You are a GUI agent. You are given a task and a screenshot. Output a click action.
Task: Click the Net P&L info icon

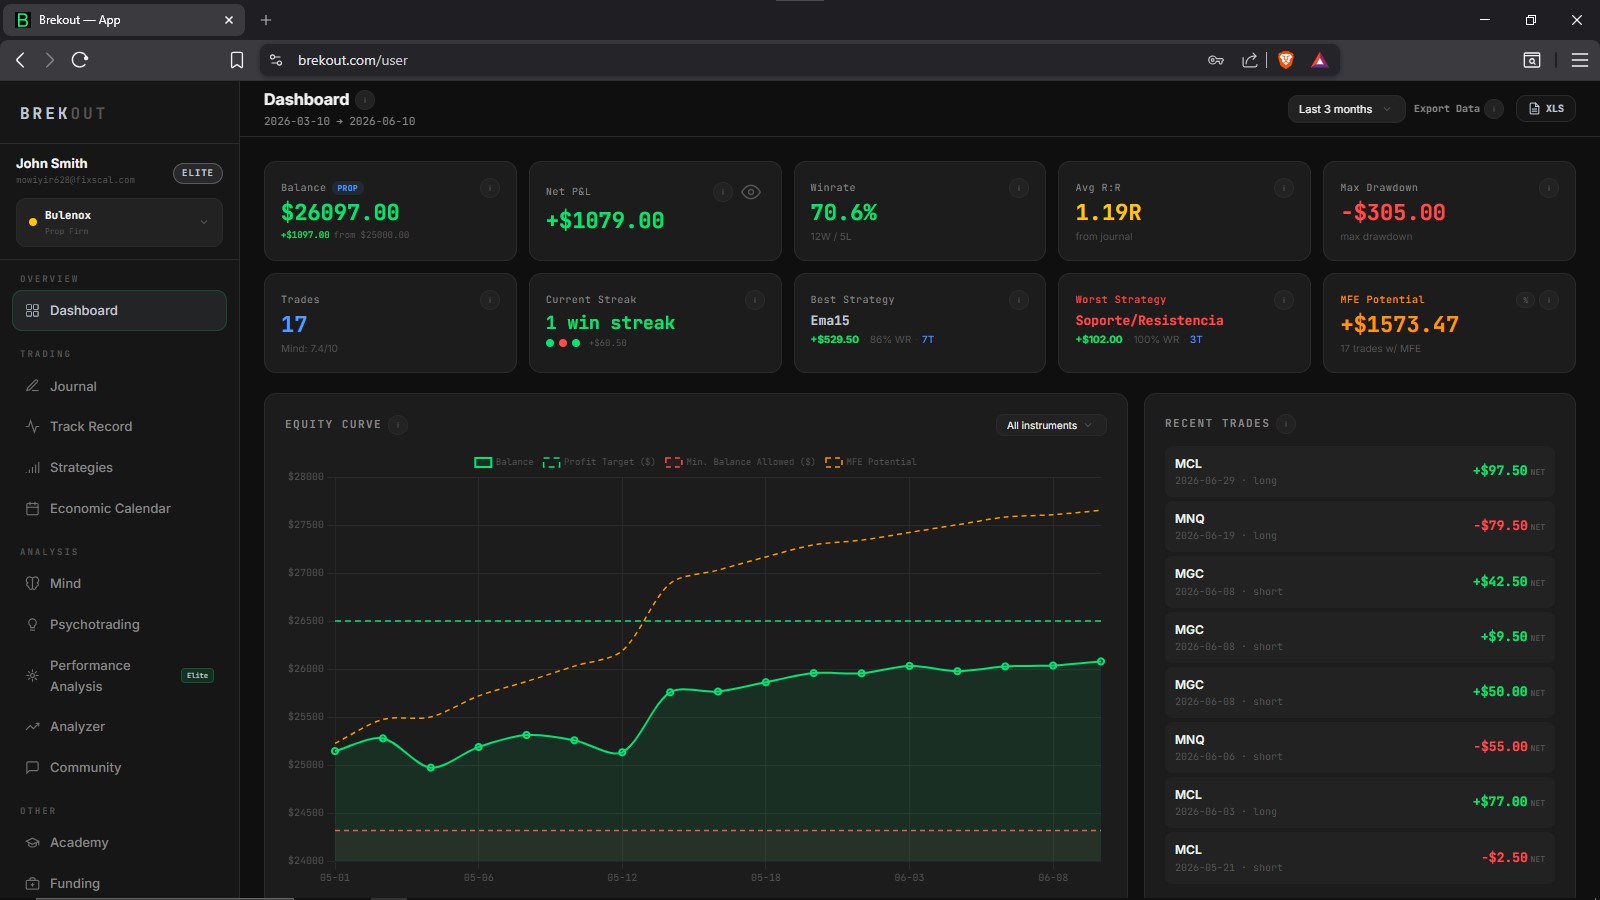[x=723, y=192]
